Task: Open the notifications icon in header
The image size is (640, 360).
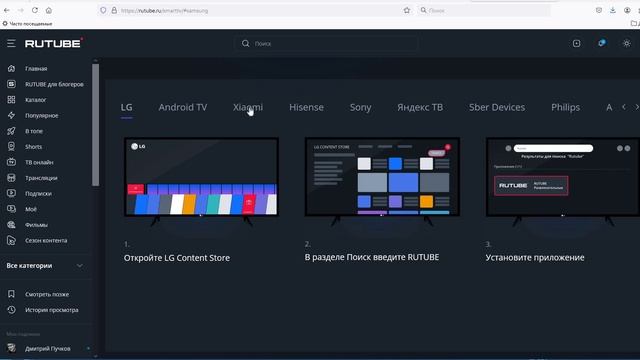Action: 602,43
